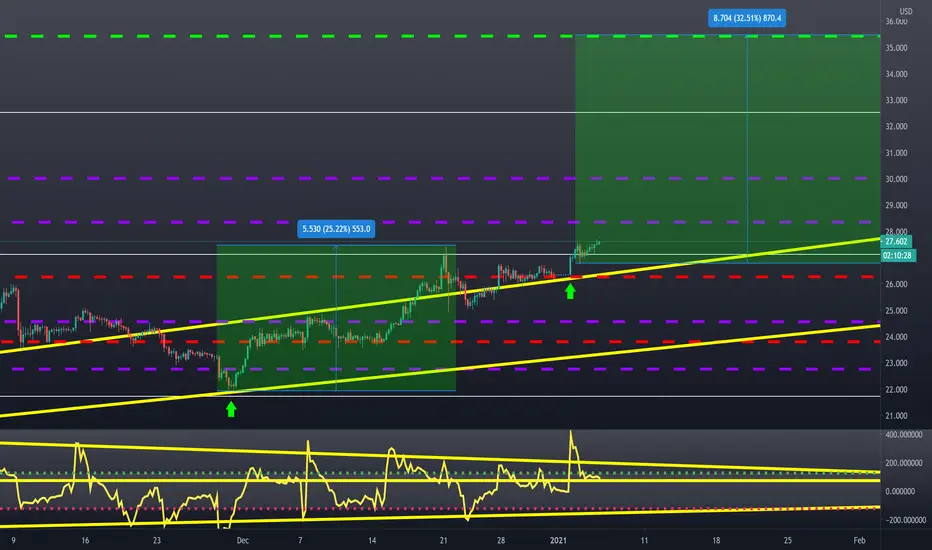The image size is (932, 550).
Task: Click the 28 date label on time axis
Action: coord(501,540)
